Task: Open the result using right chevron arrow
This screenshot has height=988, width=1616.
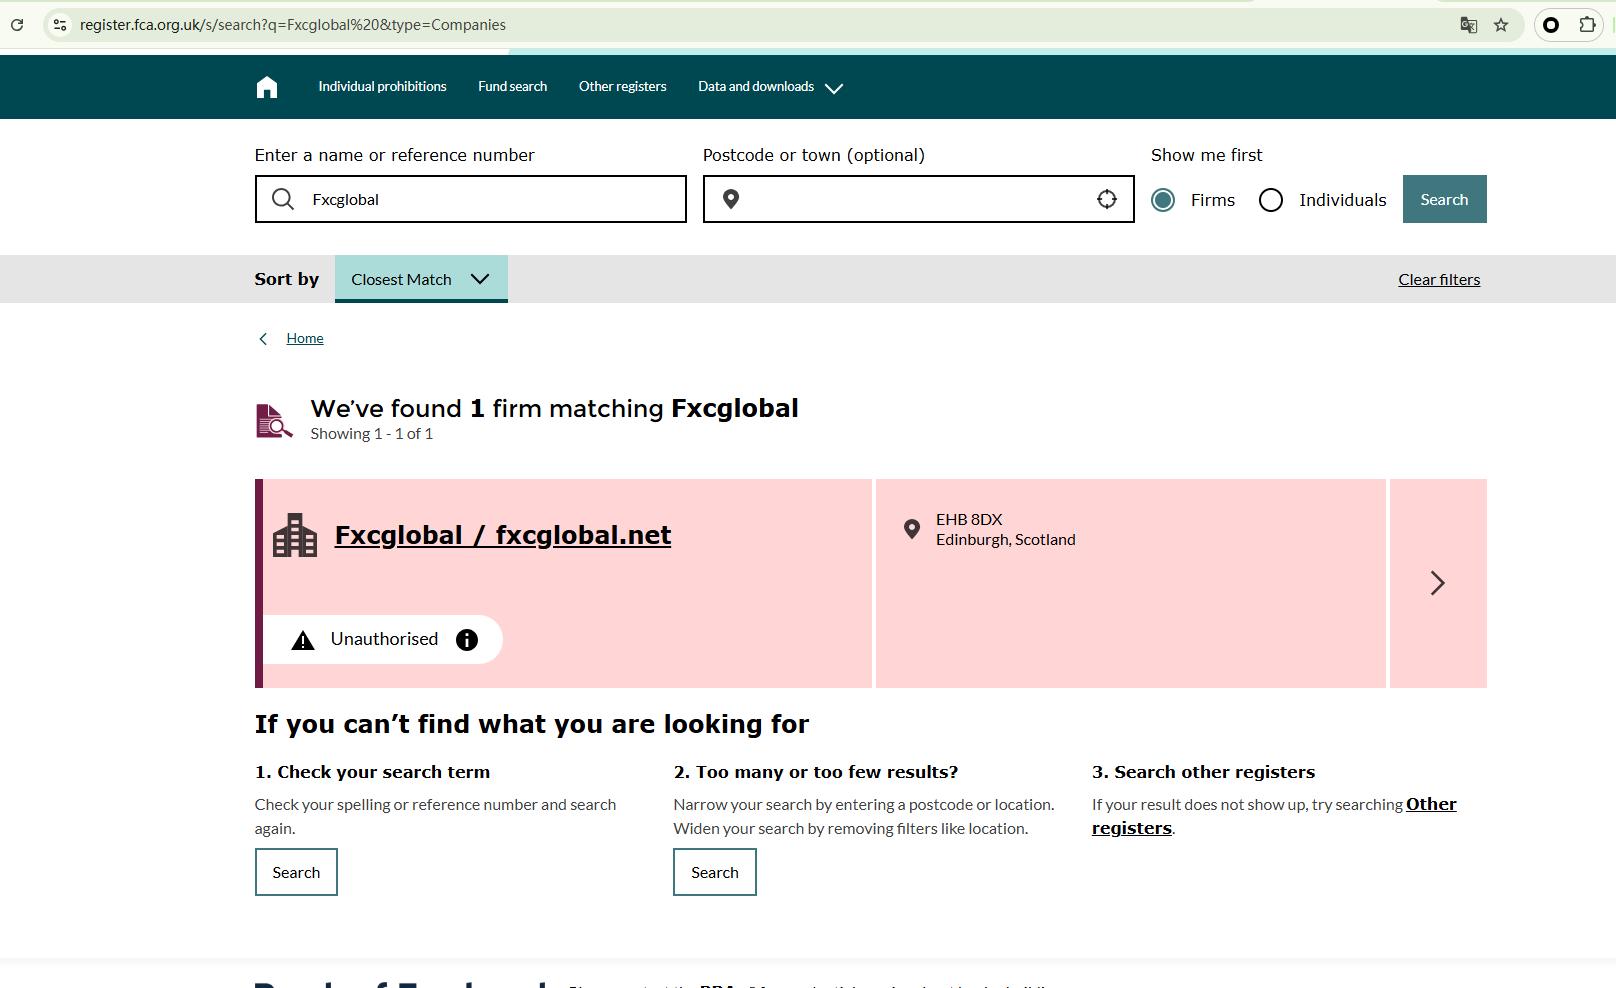Action: point(1438,583)
